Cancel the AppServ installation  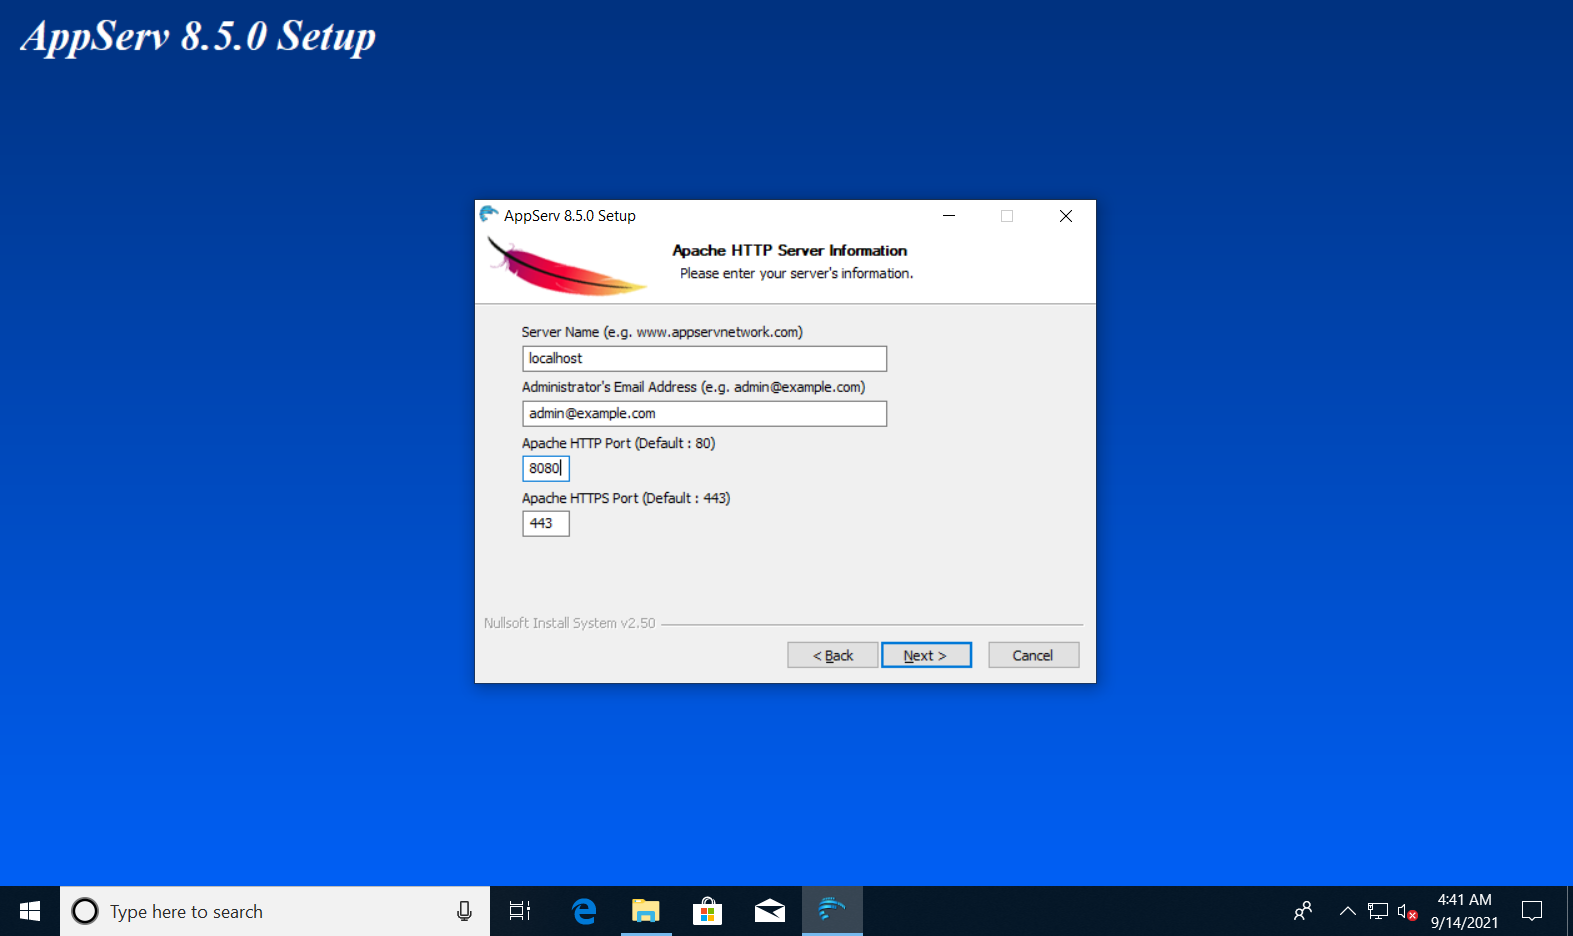(x=1033, y=655)
